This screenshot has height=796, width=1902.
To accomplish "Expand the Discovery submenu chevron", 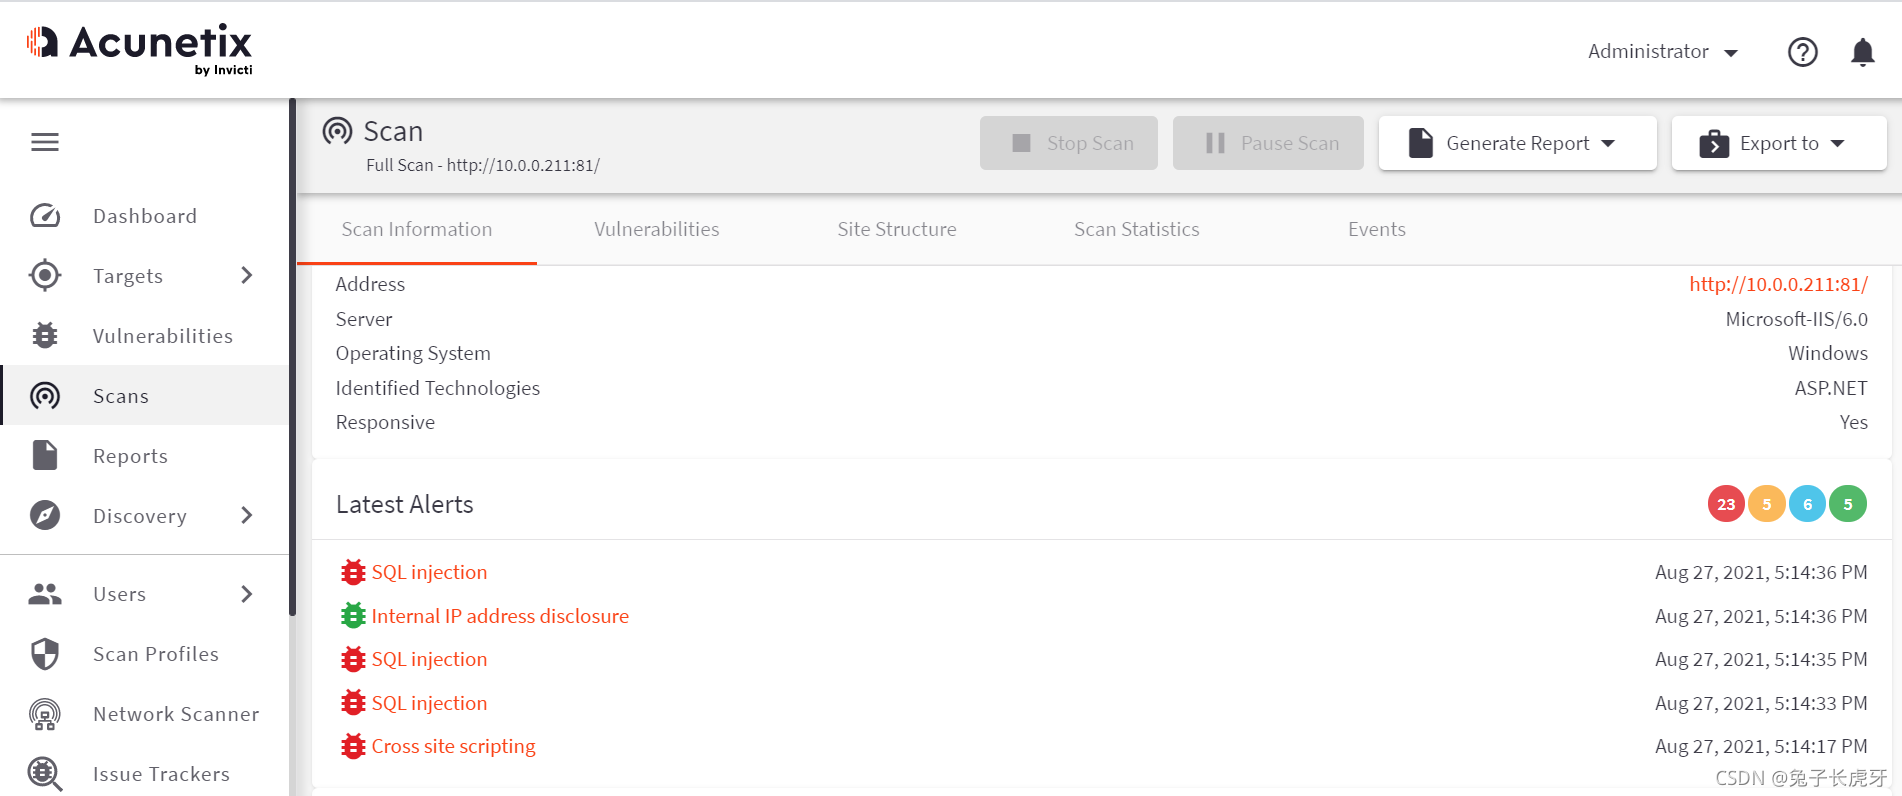I will click(247, 515).
